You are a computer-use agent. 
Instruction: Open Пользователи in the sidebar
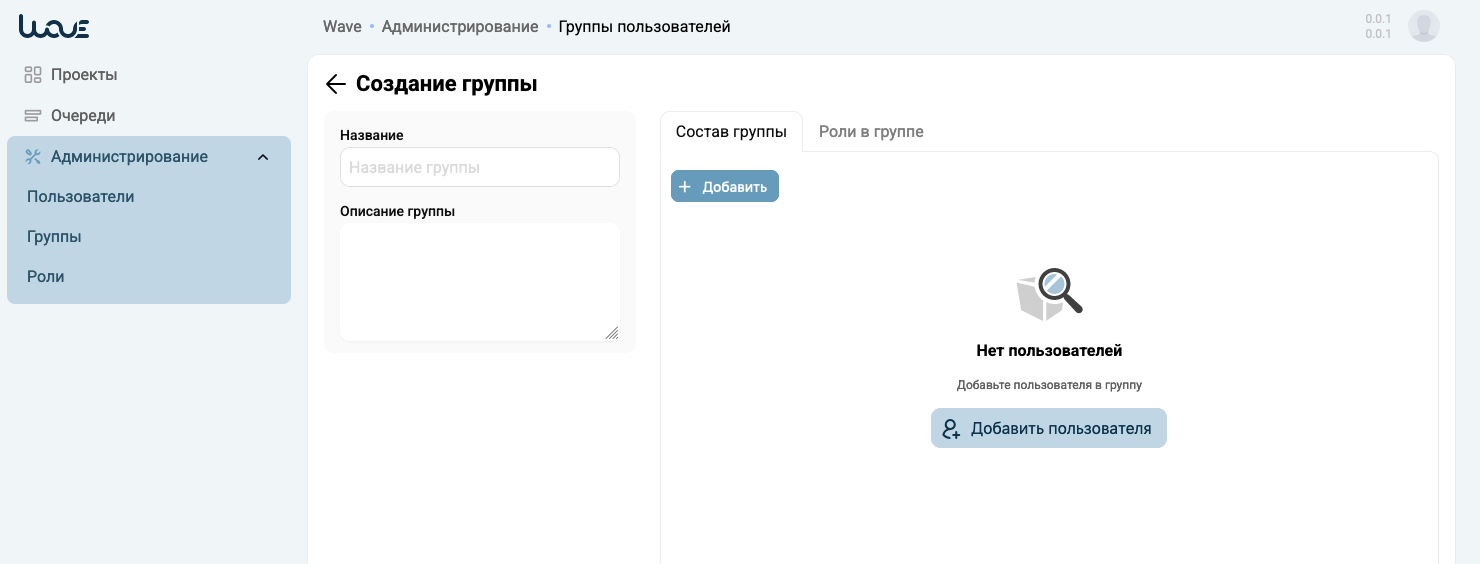[x=81, y=197]
